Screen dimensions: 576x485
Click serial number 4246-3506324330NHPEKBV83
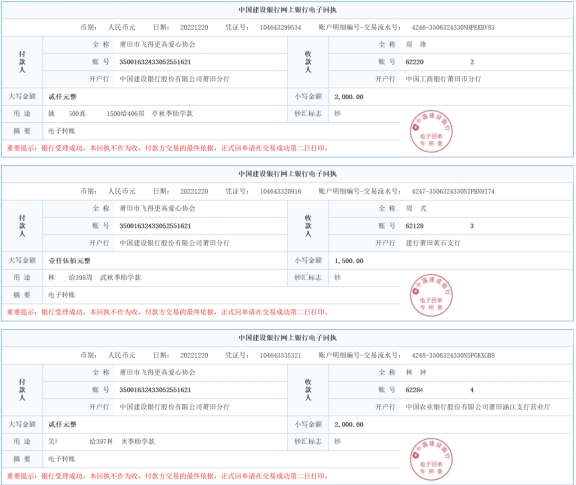pos(453,27)
